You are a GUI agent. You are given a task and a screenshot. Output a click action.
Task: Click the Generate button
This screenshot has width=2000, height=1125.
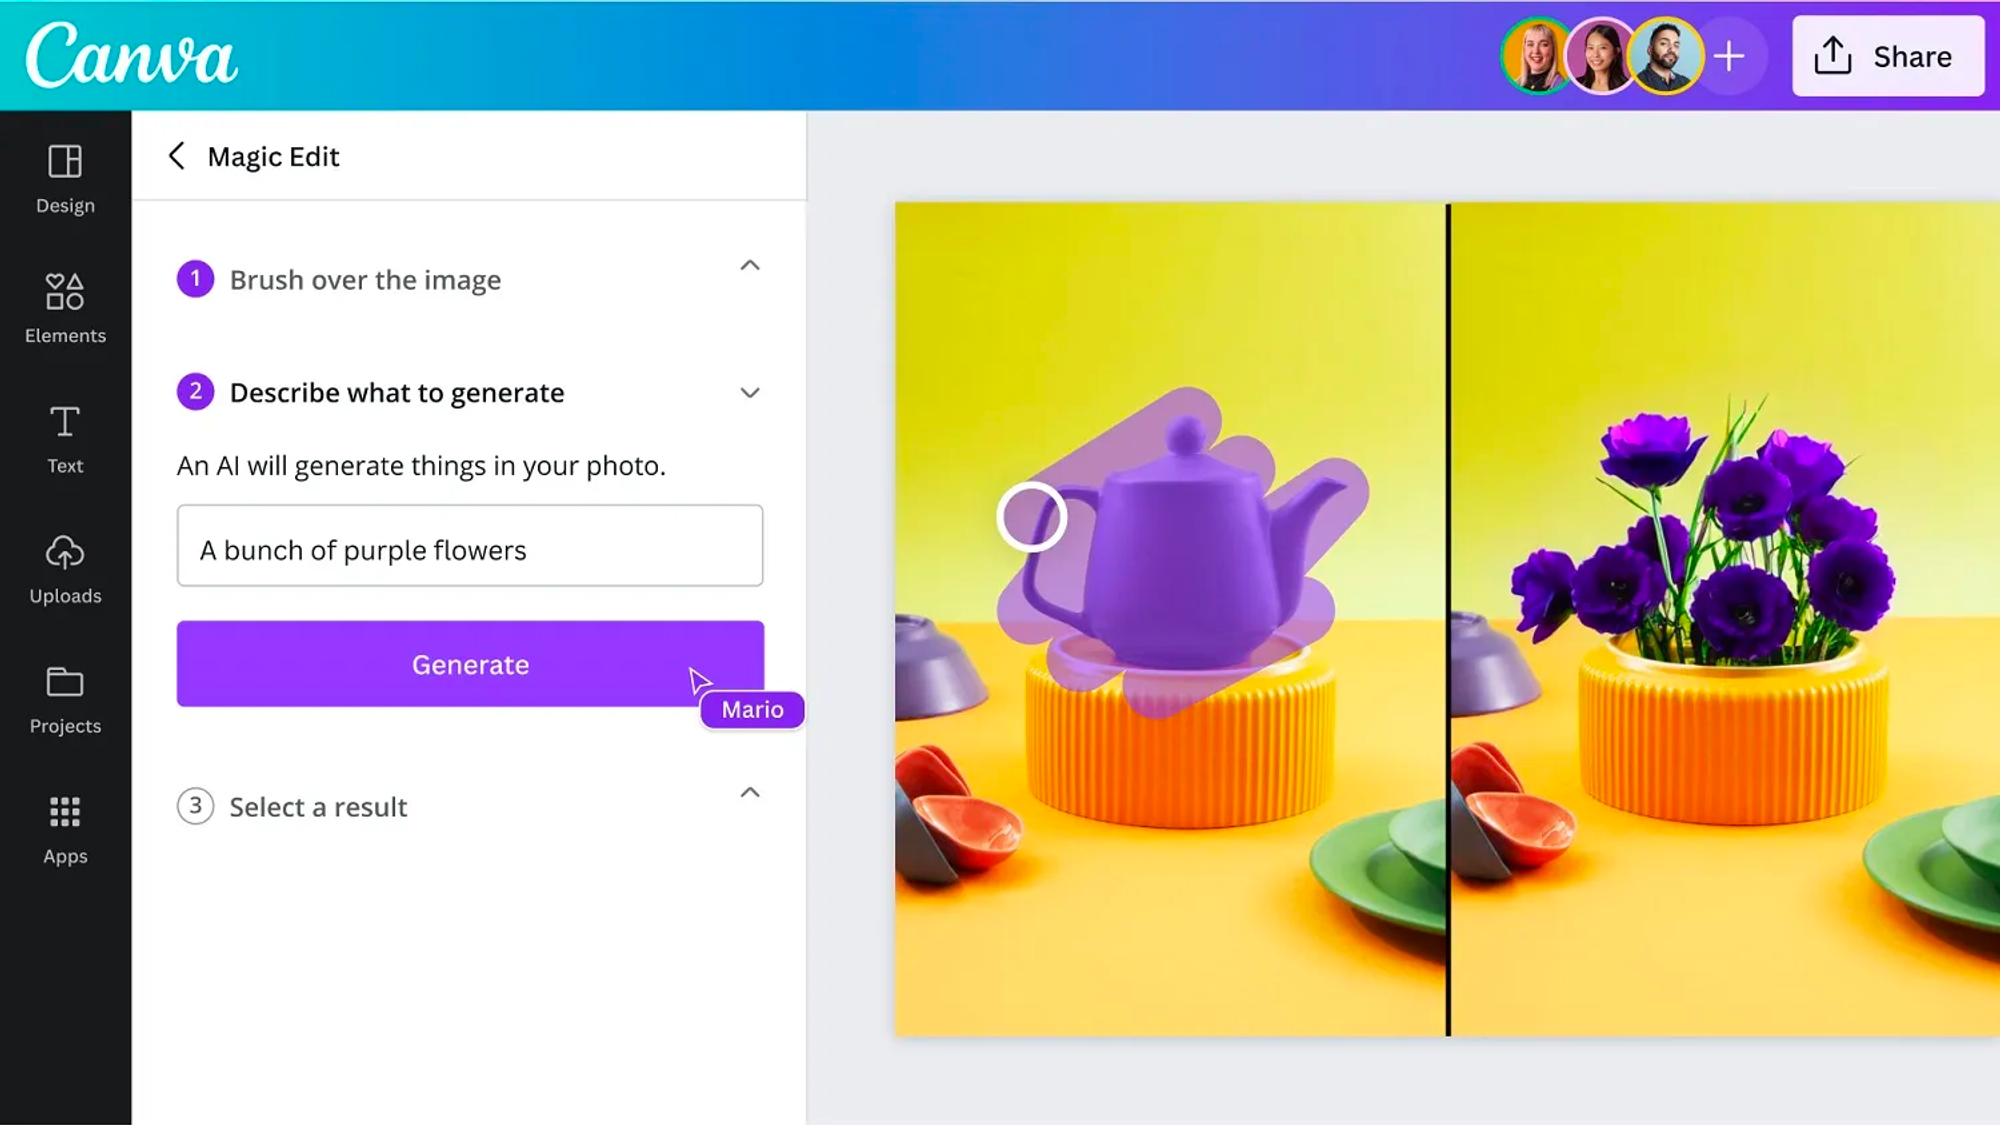[x=470, y=663]
